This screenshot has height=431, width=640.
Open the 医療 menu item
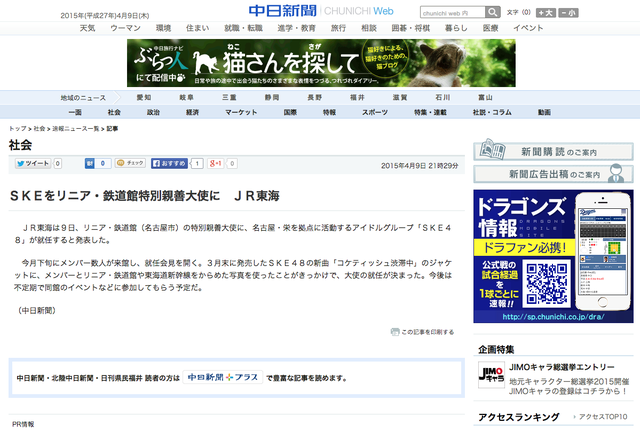tap(490, 28)
